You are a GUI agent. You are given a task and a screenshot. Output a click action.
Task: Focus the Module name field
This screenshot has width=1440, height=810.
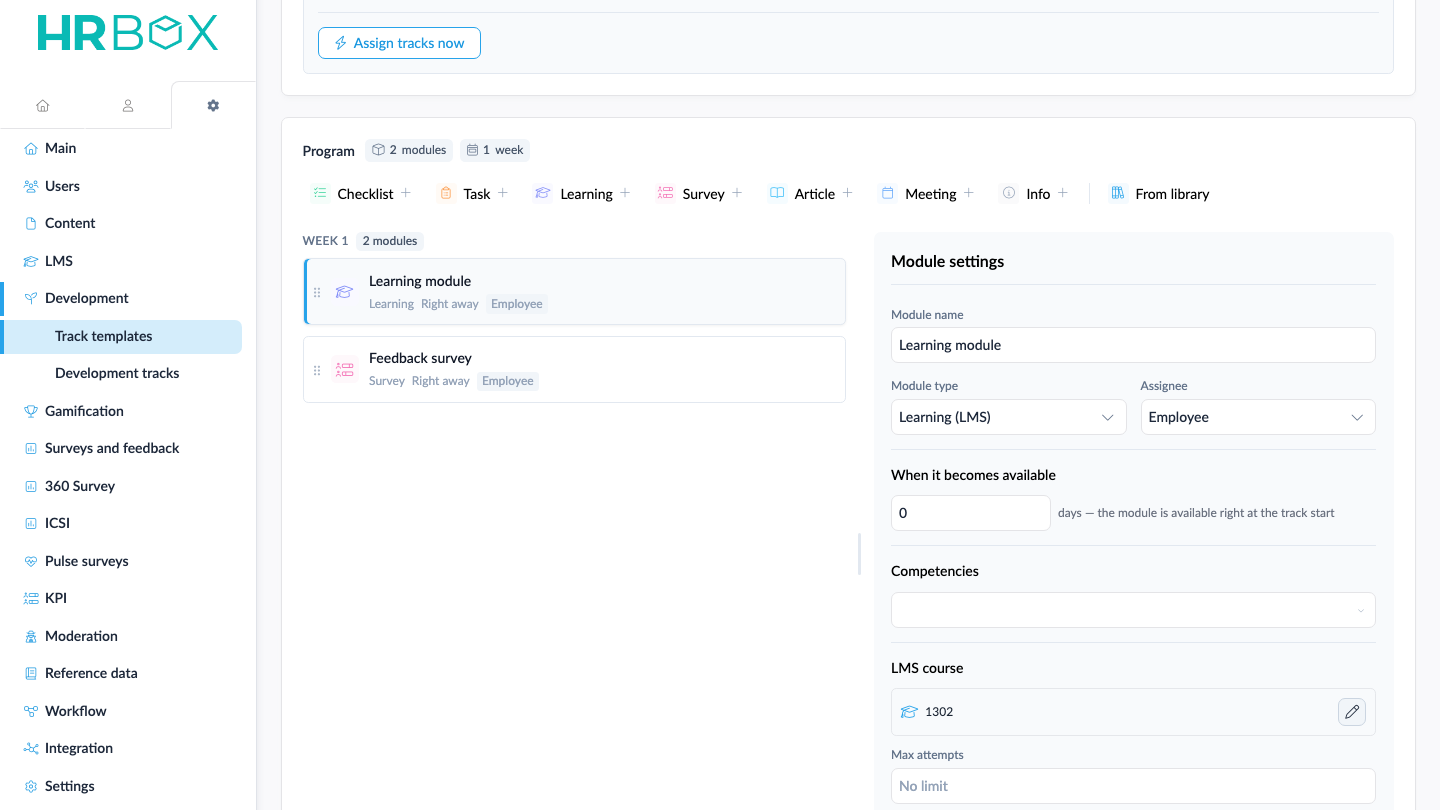(1133, 345)
